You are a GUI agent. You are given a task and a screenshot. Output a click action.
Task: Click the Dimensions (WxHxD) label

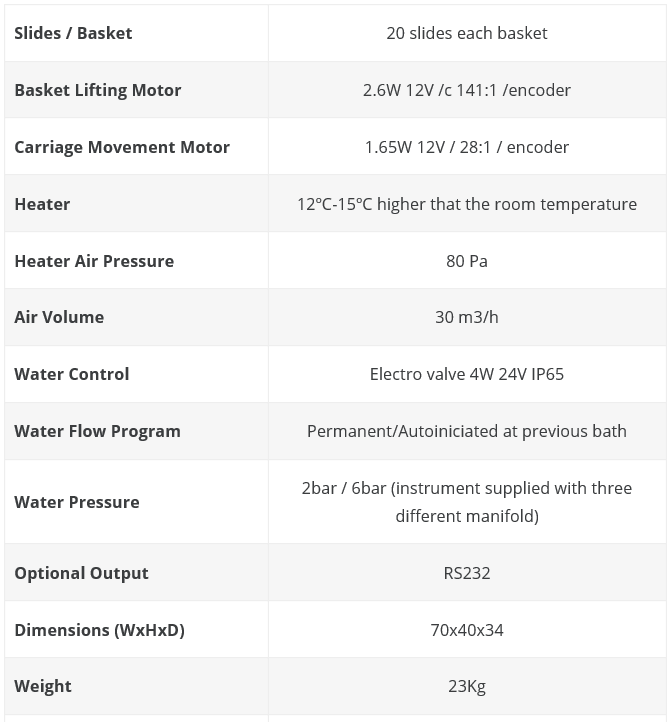[x=99, y=630]
